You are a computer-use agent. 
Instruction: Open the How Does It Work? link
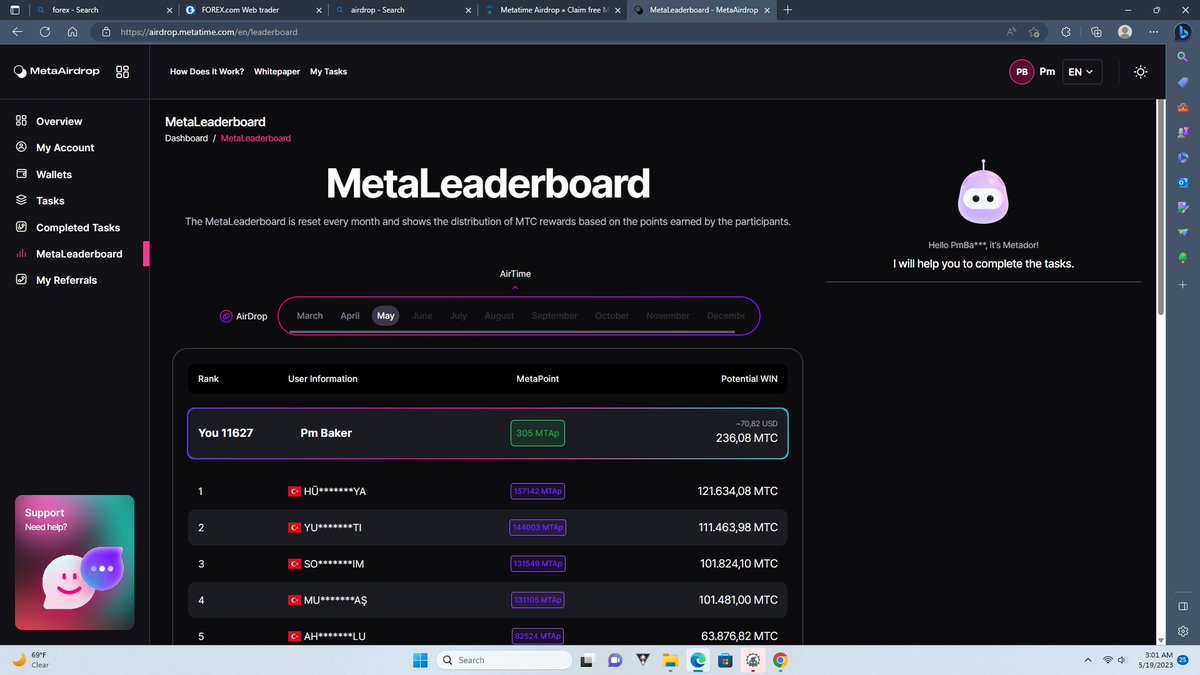(x=208, y=72)
